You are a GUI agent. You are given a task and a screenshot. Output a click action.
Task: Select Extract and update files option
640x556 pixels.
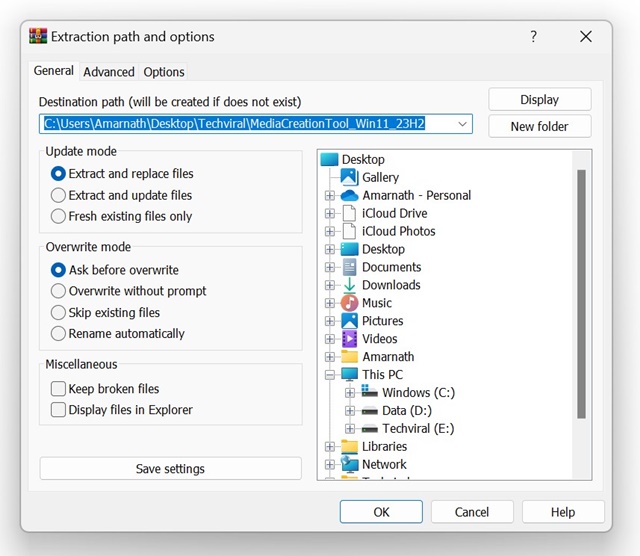click(121, 195)
